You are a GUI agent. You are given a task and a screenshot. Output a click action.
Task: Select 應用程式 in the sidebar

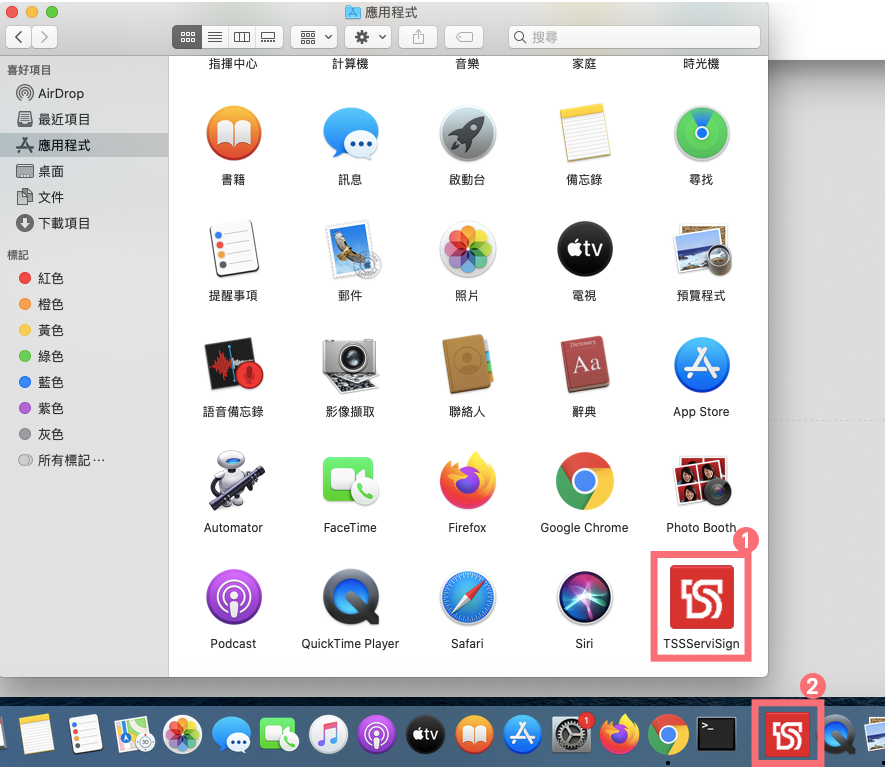click(x=84, y=145)
